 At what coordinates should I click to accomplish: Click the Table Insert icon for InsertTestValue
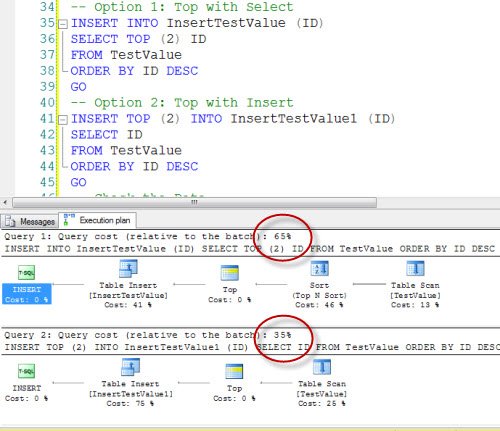coord(128,268)
